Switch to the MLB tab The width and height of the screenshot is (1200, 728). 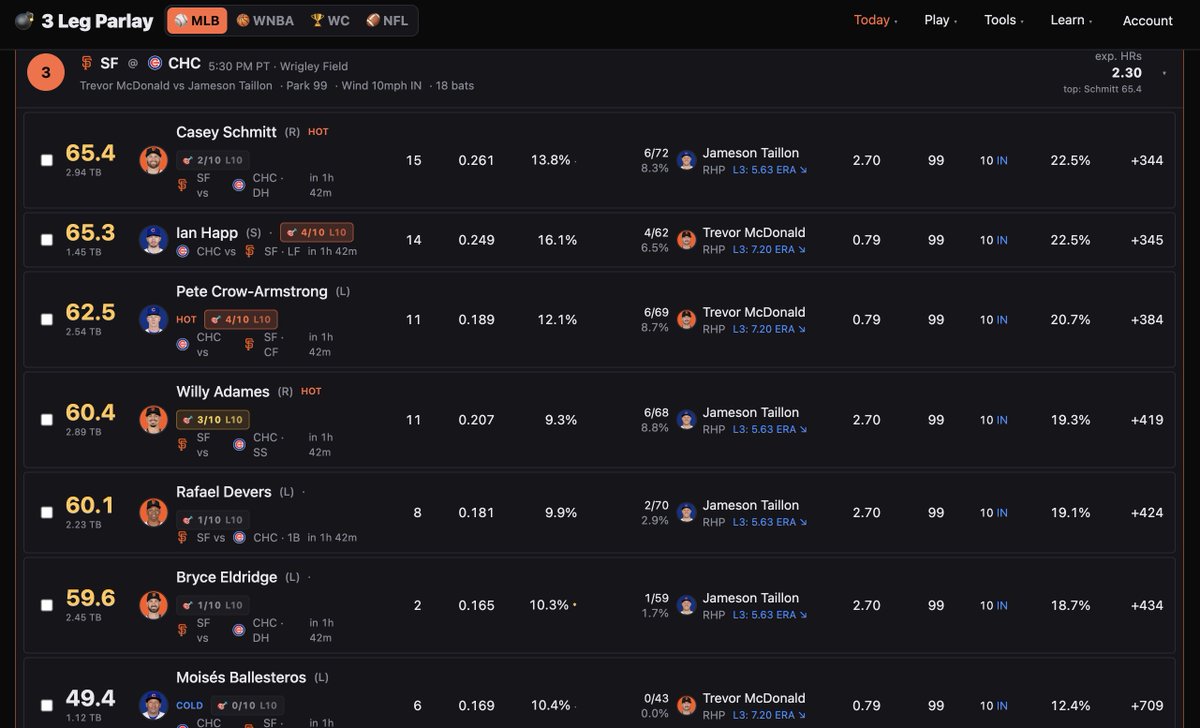pos(197,20)
